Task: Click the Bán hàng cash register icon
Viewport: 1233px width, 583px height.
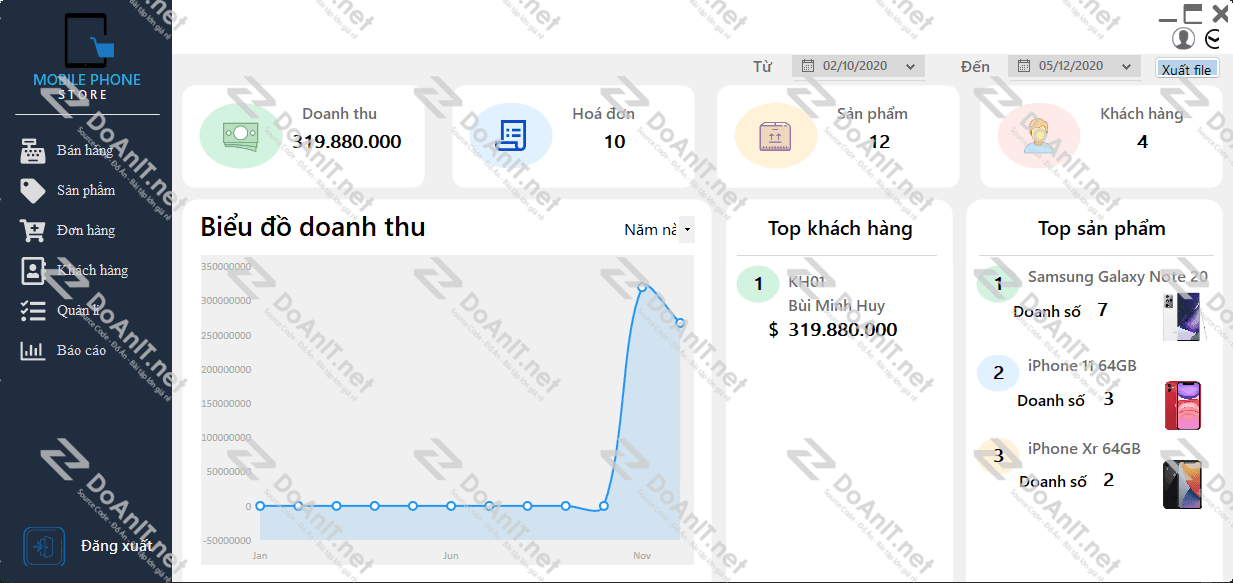Action: click(33, 151)
